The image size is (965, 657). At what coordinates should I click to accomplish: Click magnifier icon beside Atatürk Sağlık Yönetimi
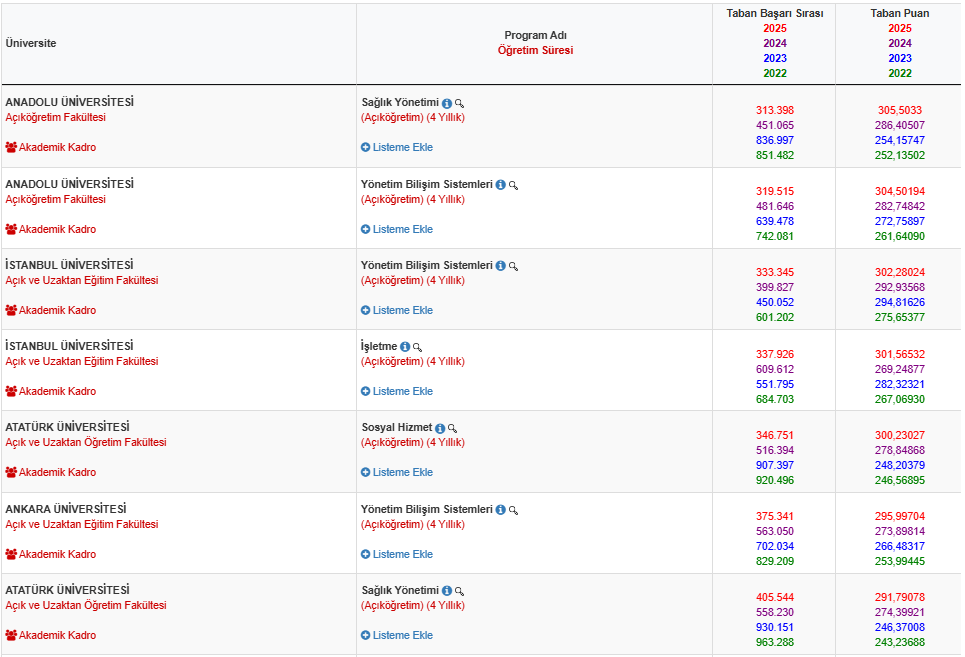[459, 591]
